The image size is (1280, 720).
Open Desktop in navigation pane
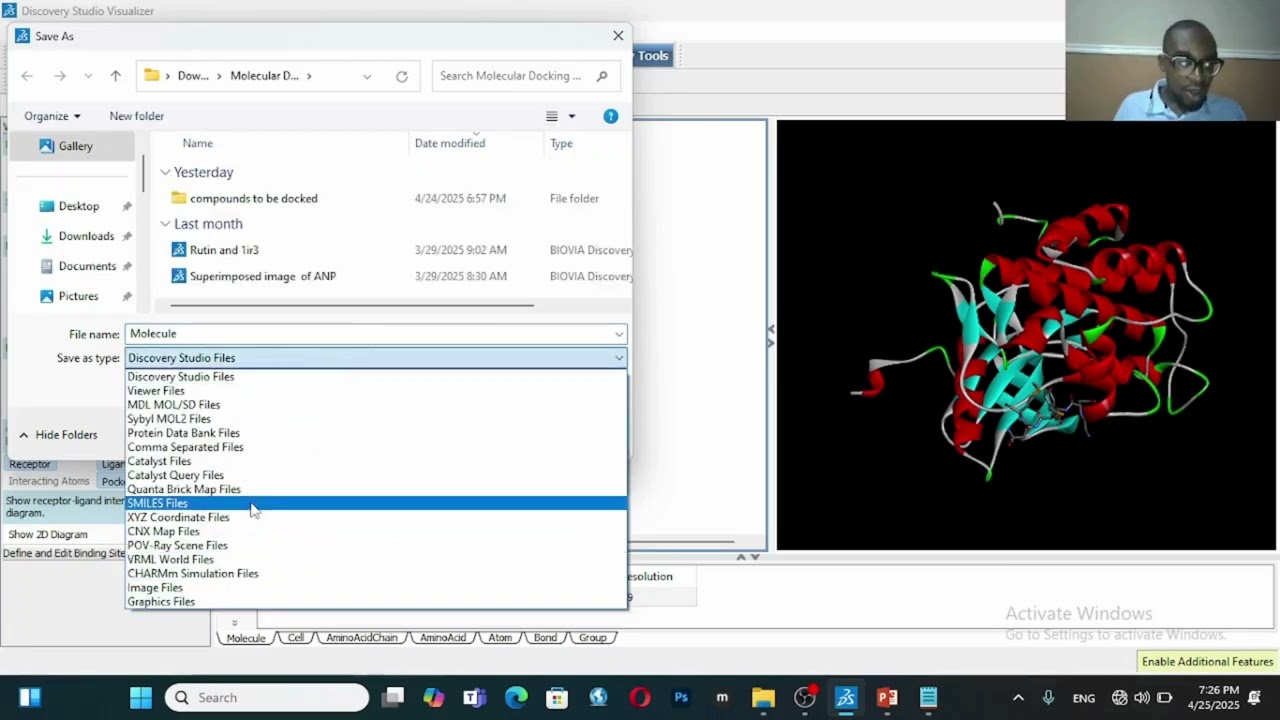tap(78, 206)
